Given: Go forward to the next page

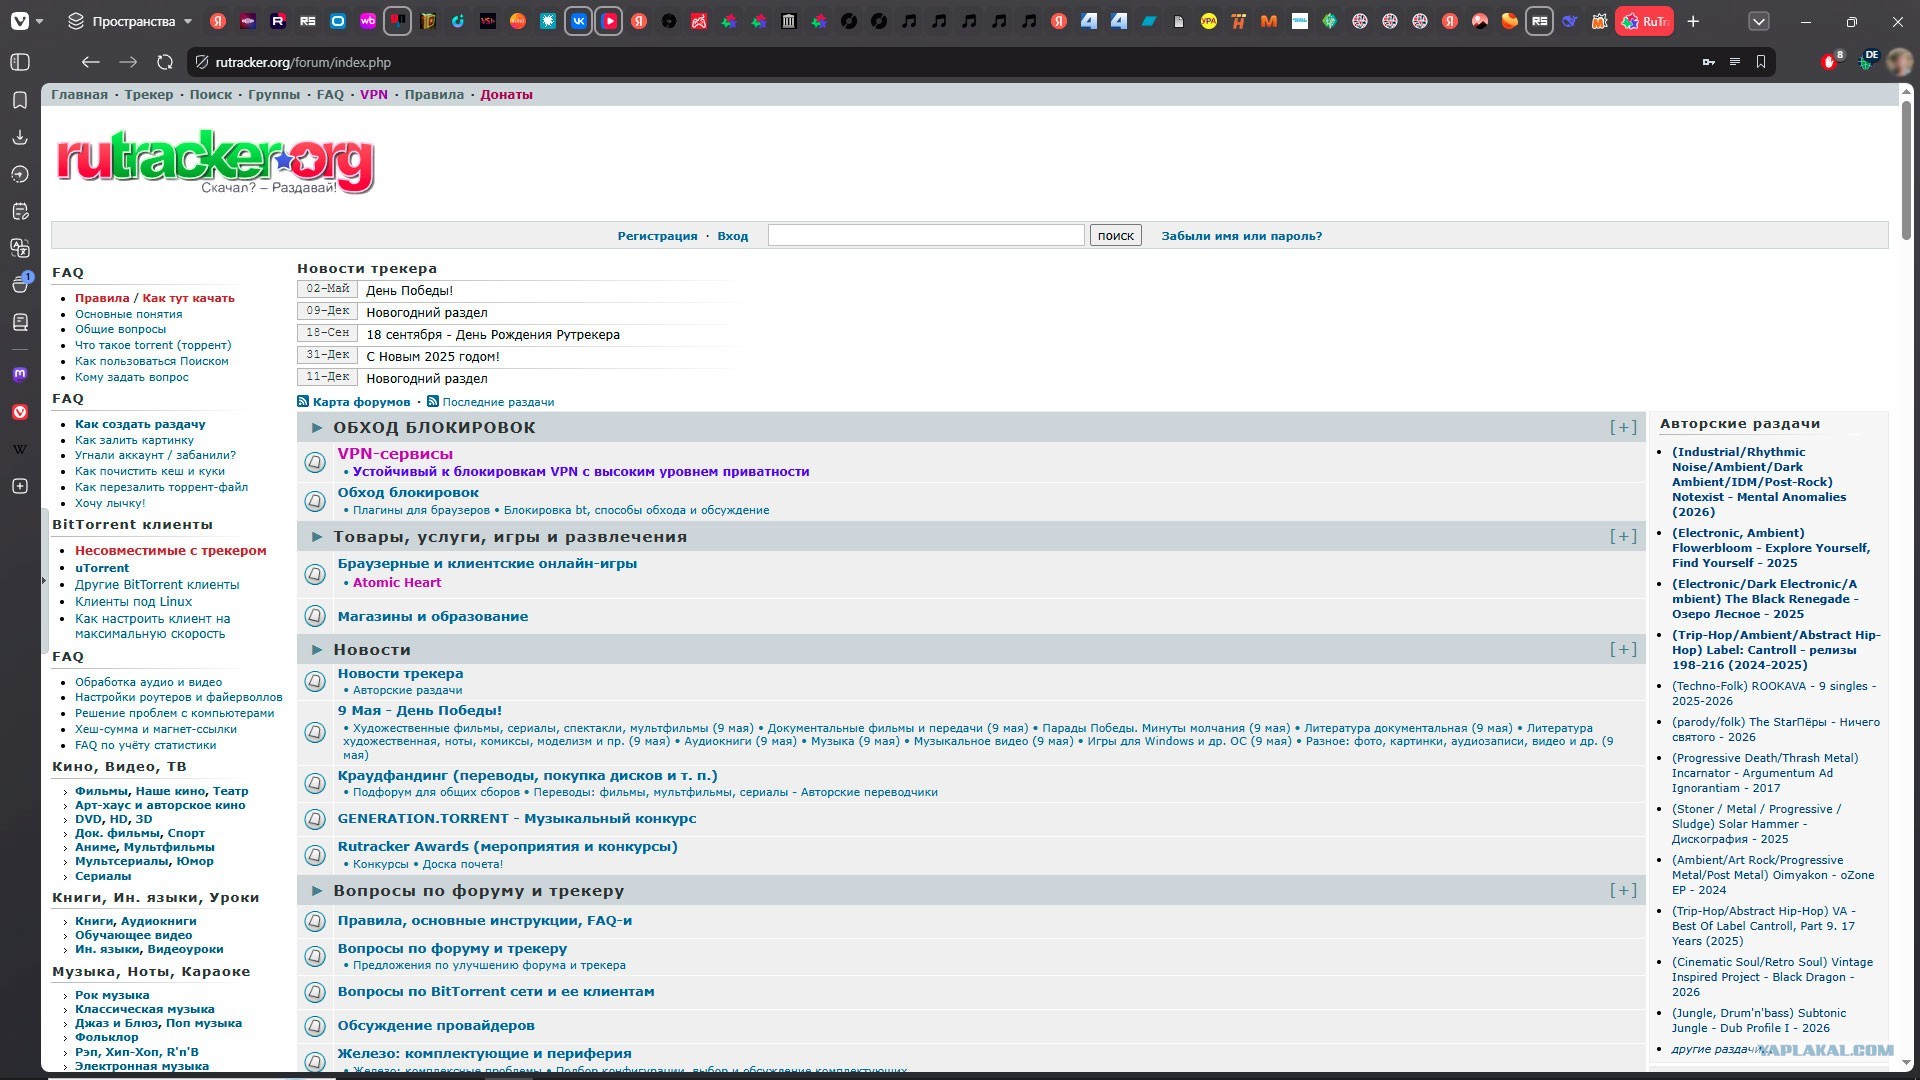Looking at the screenshot, I should (128, 62).
